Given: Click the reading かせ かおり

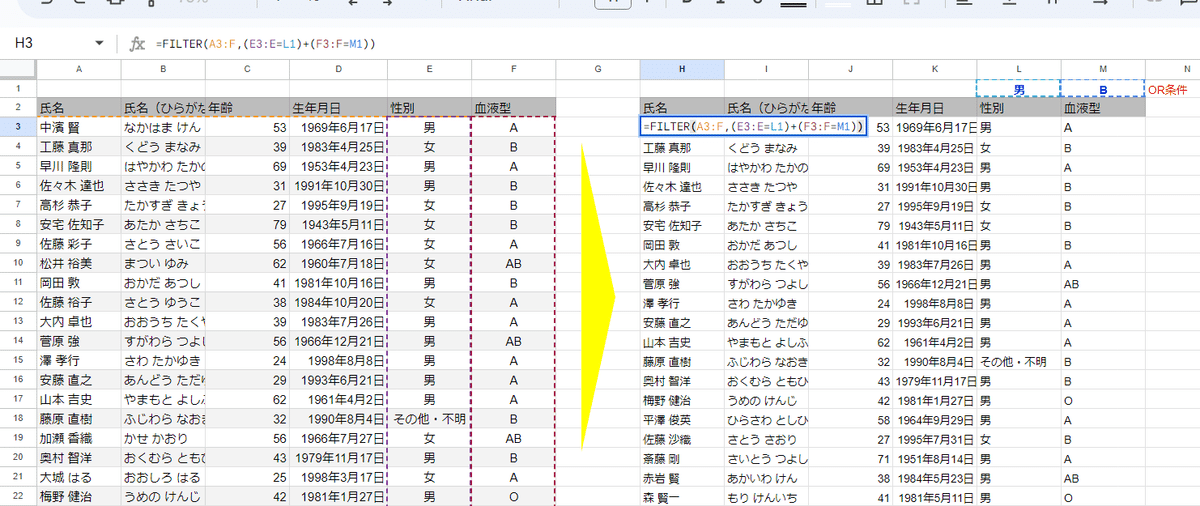Looking at the screenshot, I should pos(155,438).
